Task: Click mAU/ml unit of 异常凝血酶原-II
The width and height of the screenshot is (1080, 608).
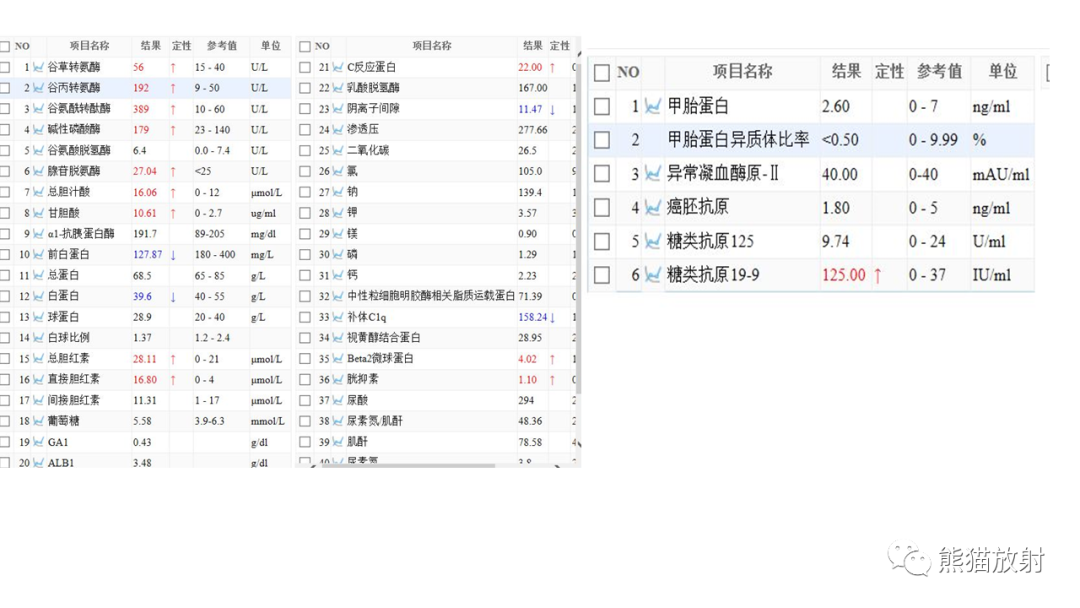Action: pos(1001,174)
